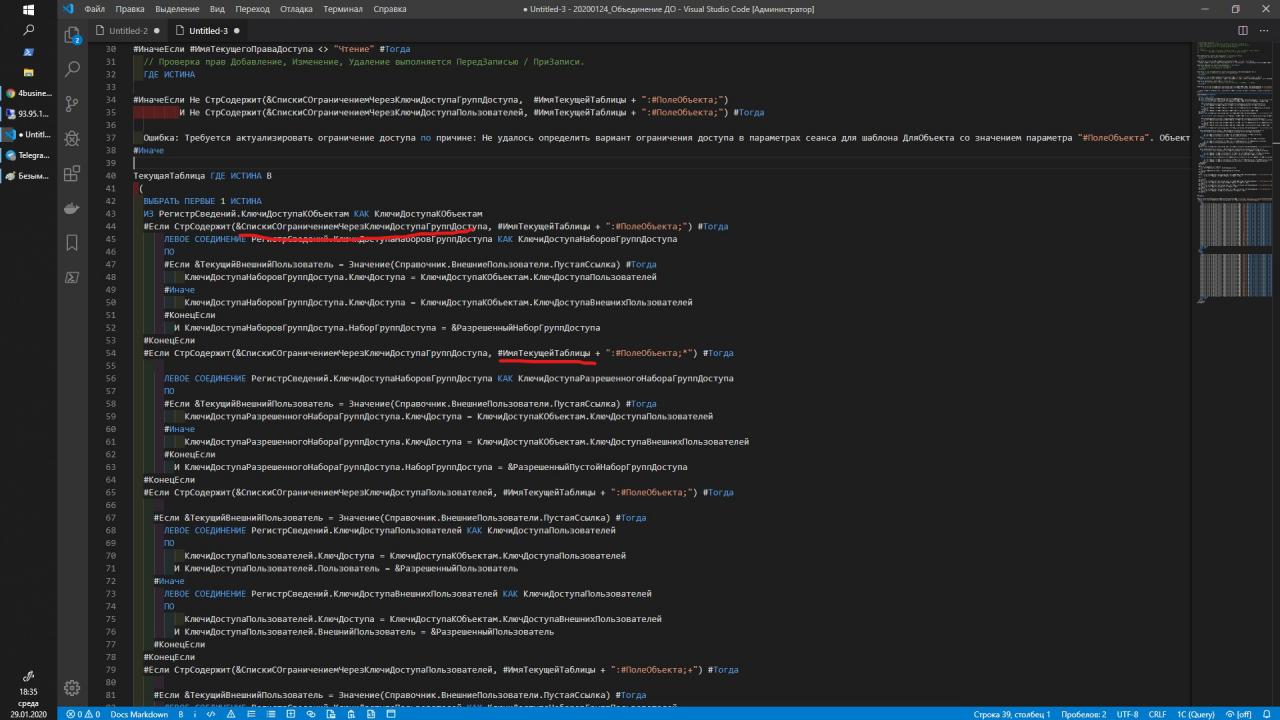The height and width of the screenshot is (720, 1280).
Task: Open the editor More Actions menu
Action: [x=1265, y=30]
